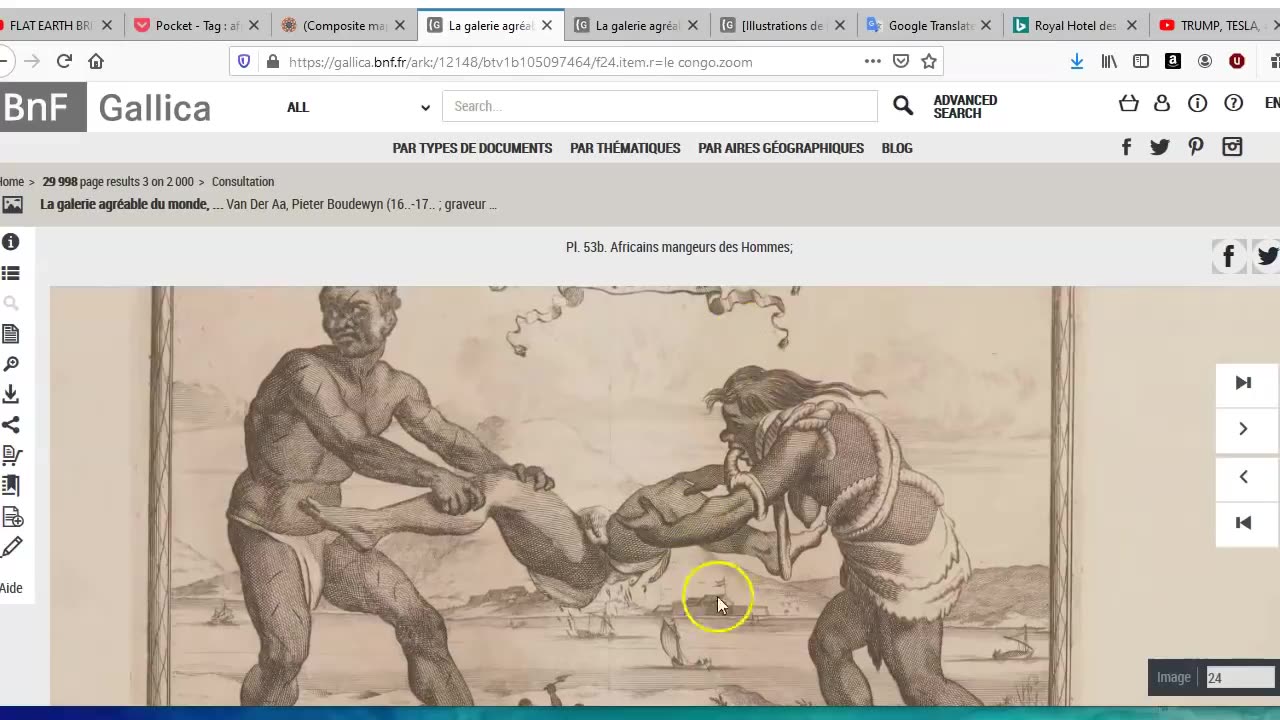Click the order reproduction cart icon

pos(12,456)
